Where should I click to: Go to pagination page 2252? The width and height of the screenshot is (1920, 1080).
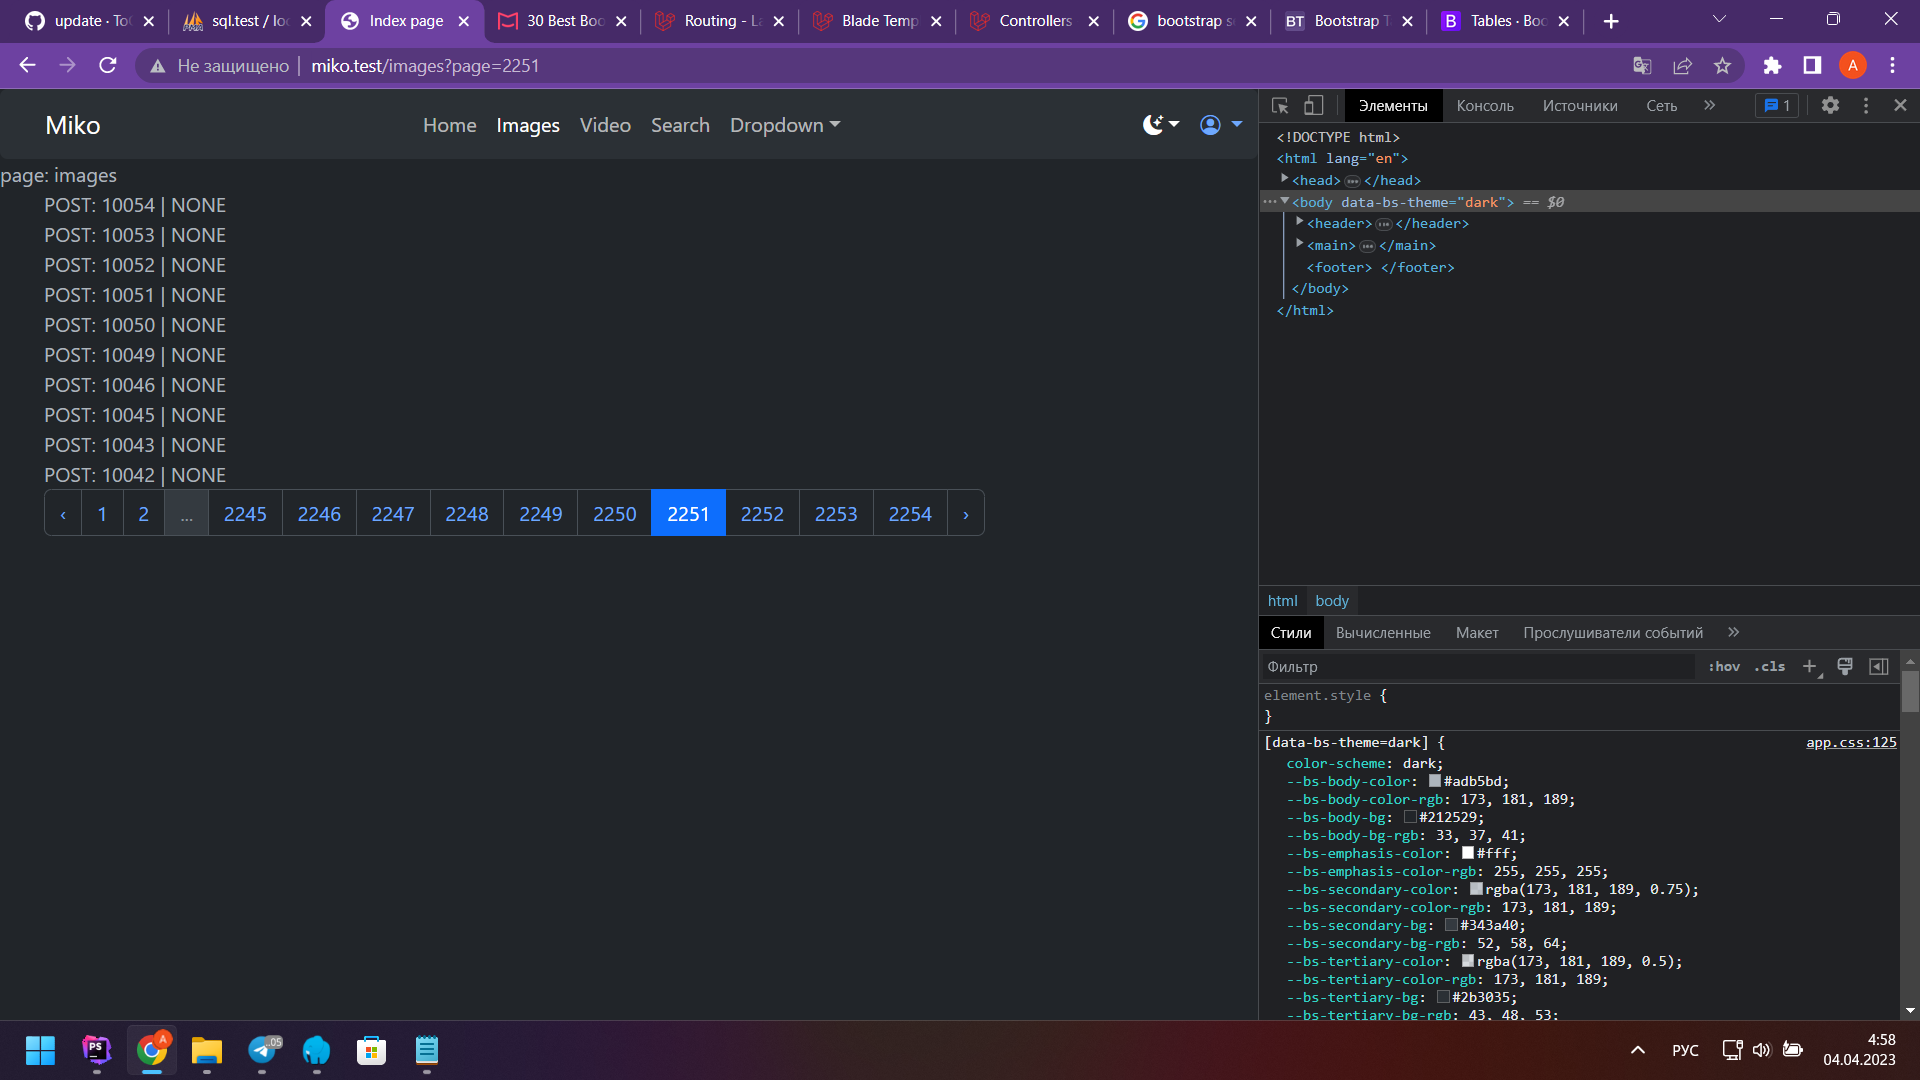[762, 514]
